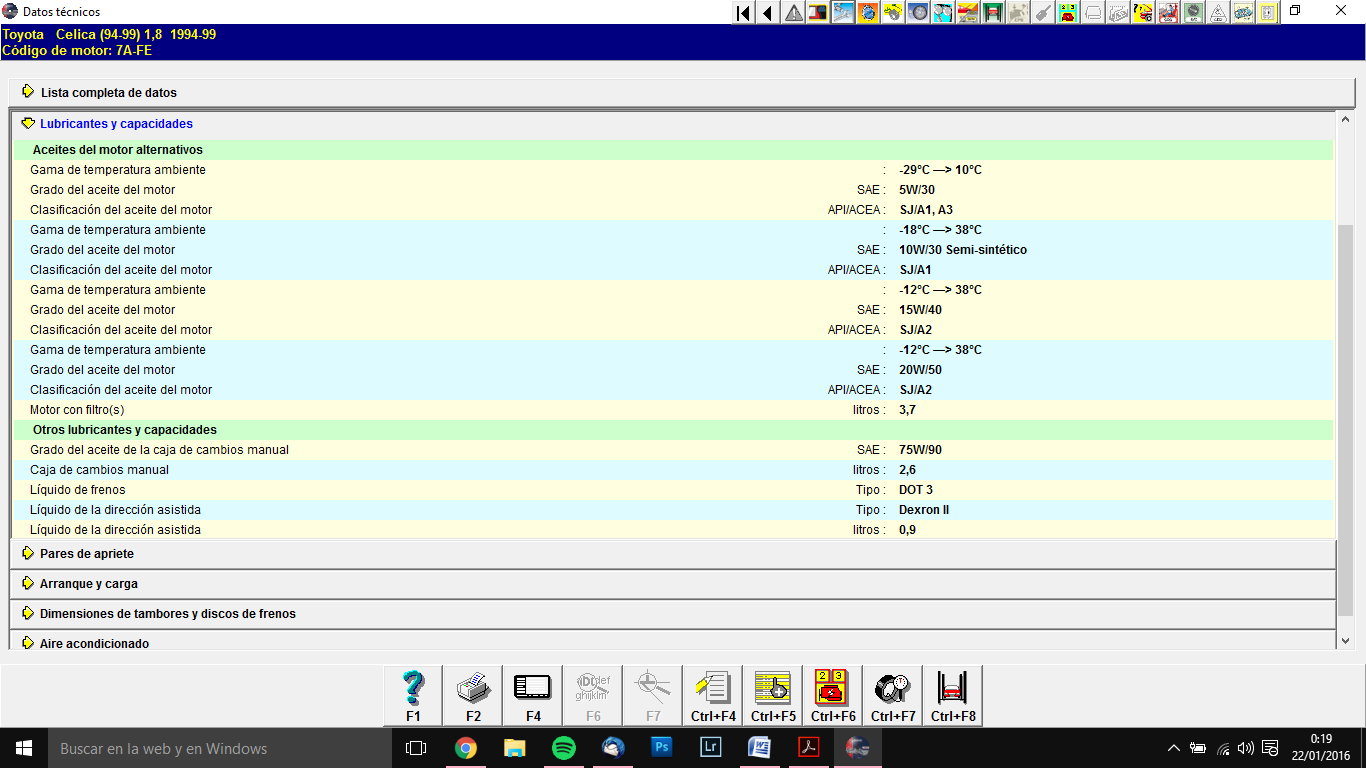Viewport: 1366px width, 768px height.
Task: Expand the Arranque y carga section
Action: [673, 584]
